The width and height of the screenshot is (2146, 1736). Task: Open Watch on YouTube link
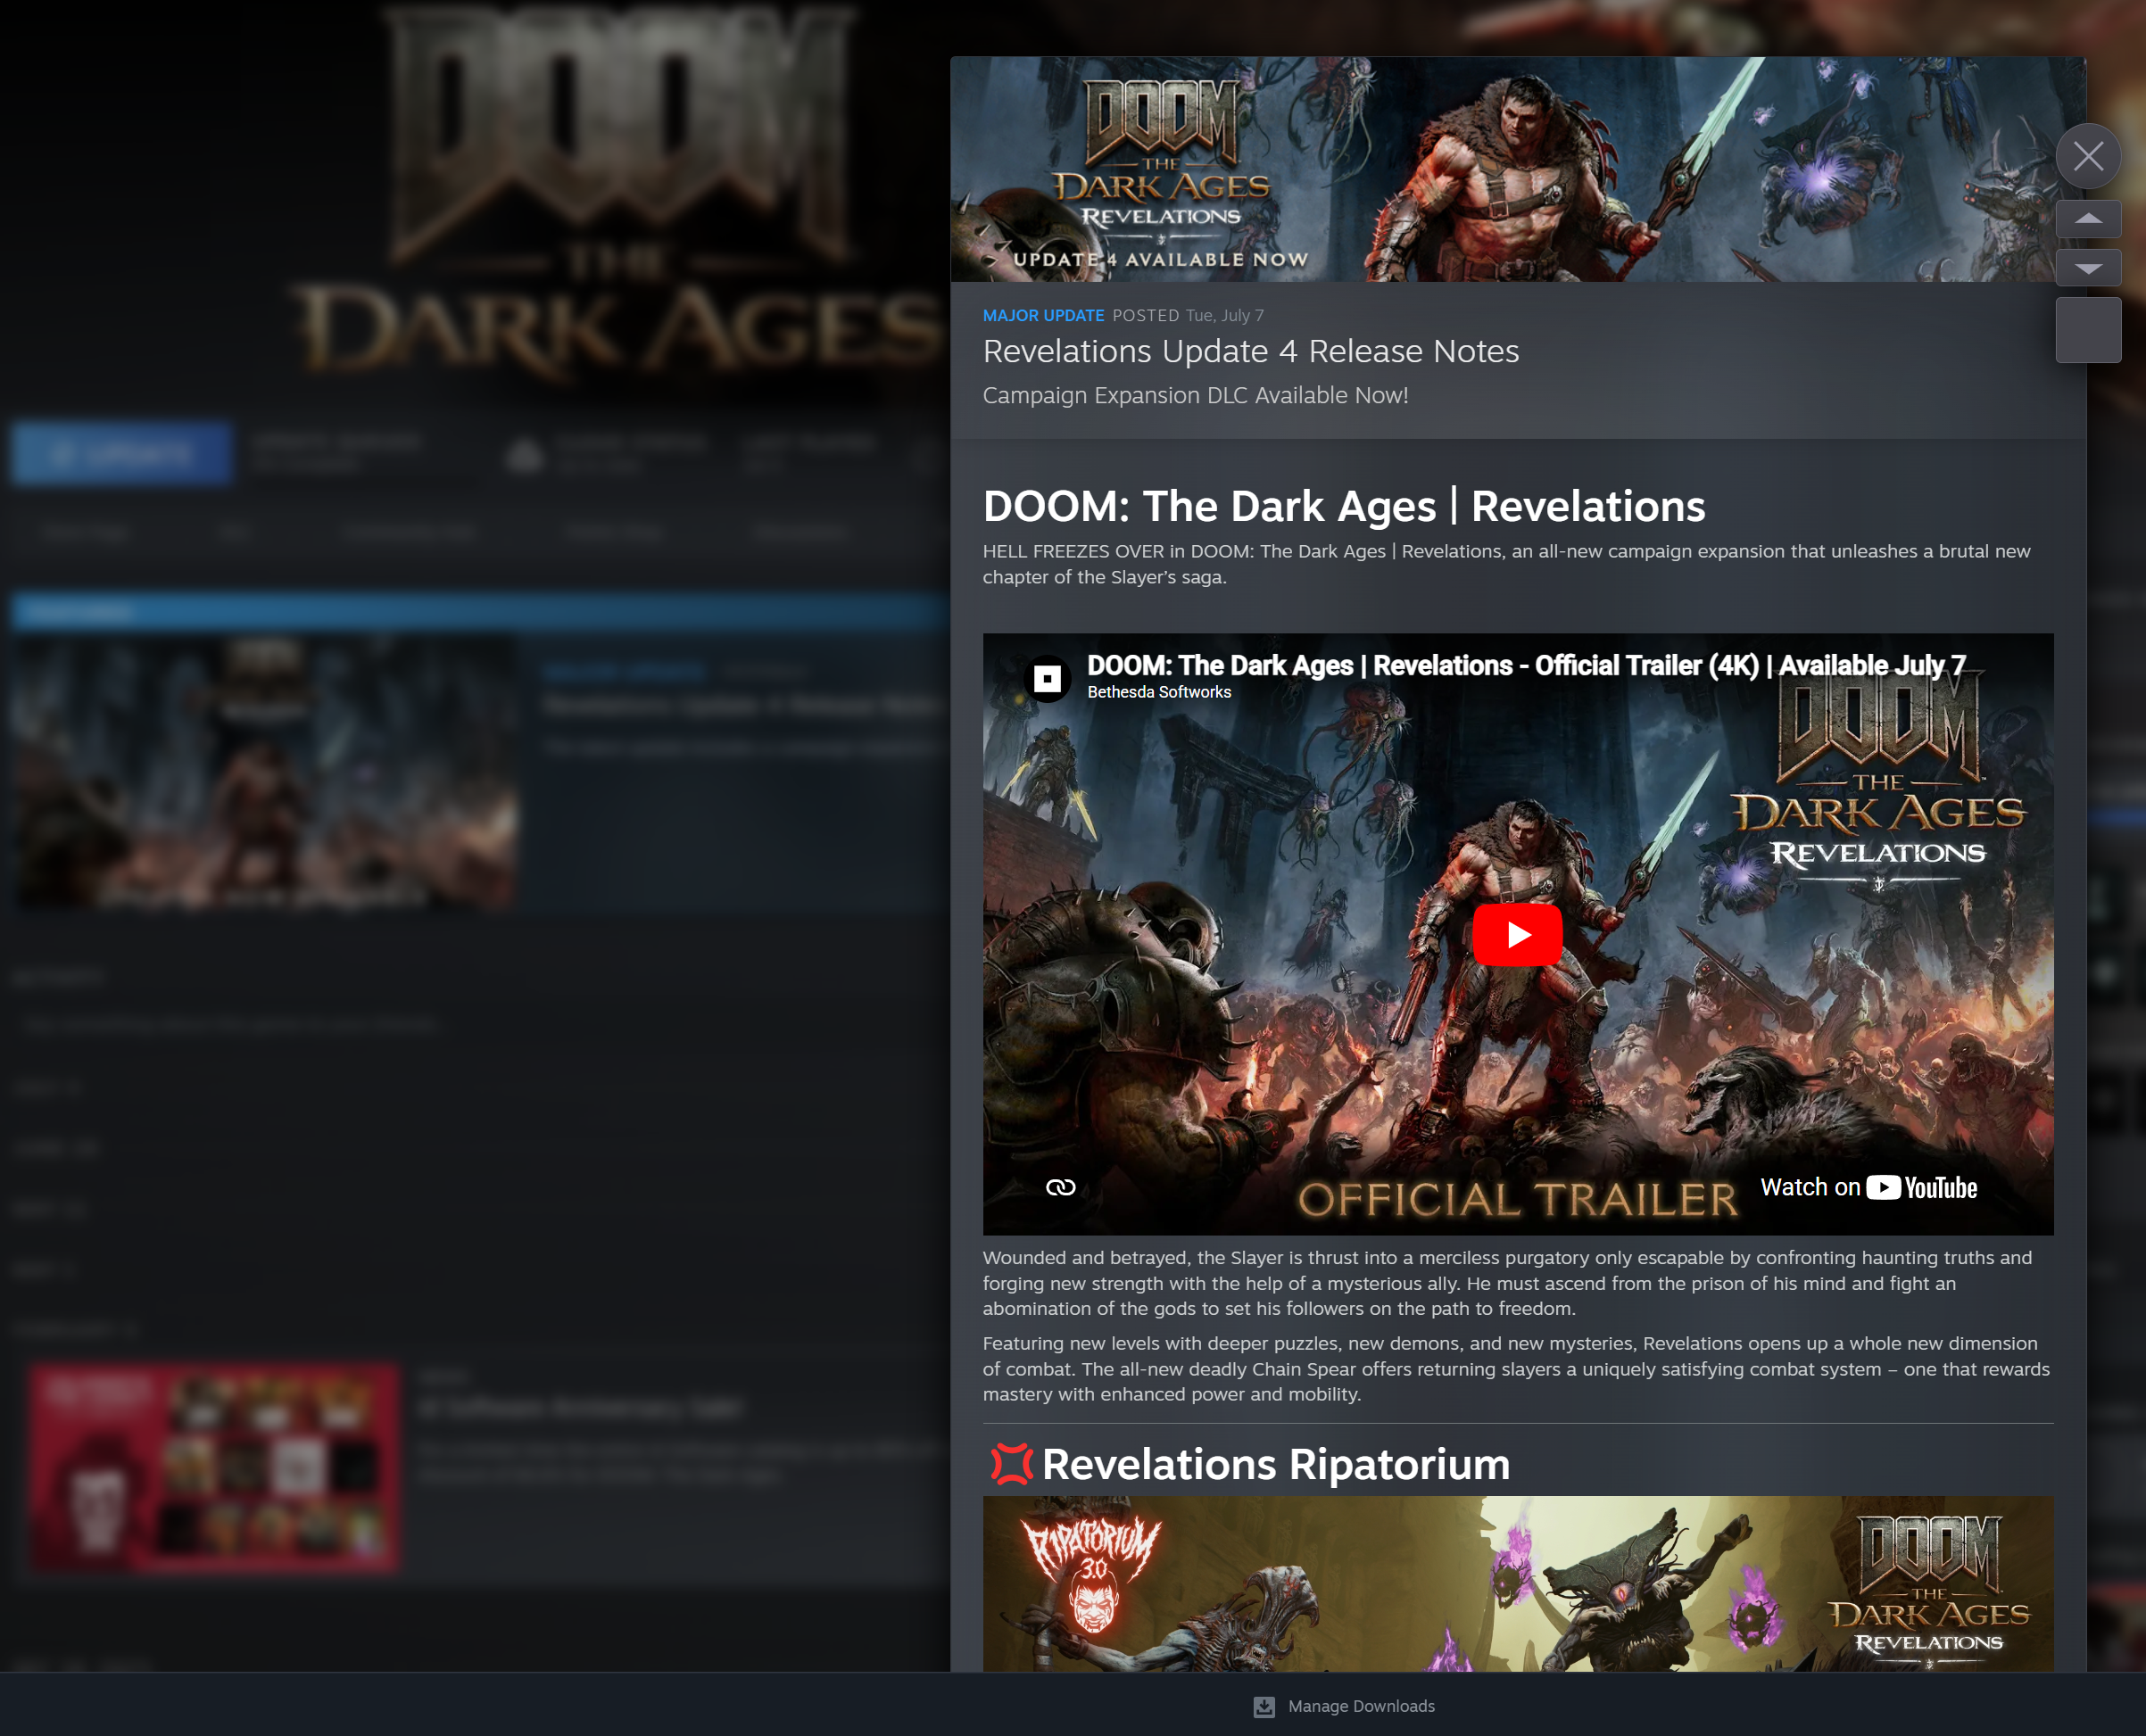(1868, 1187)
